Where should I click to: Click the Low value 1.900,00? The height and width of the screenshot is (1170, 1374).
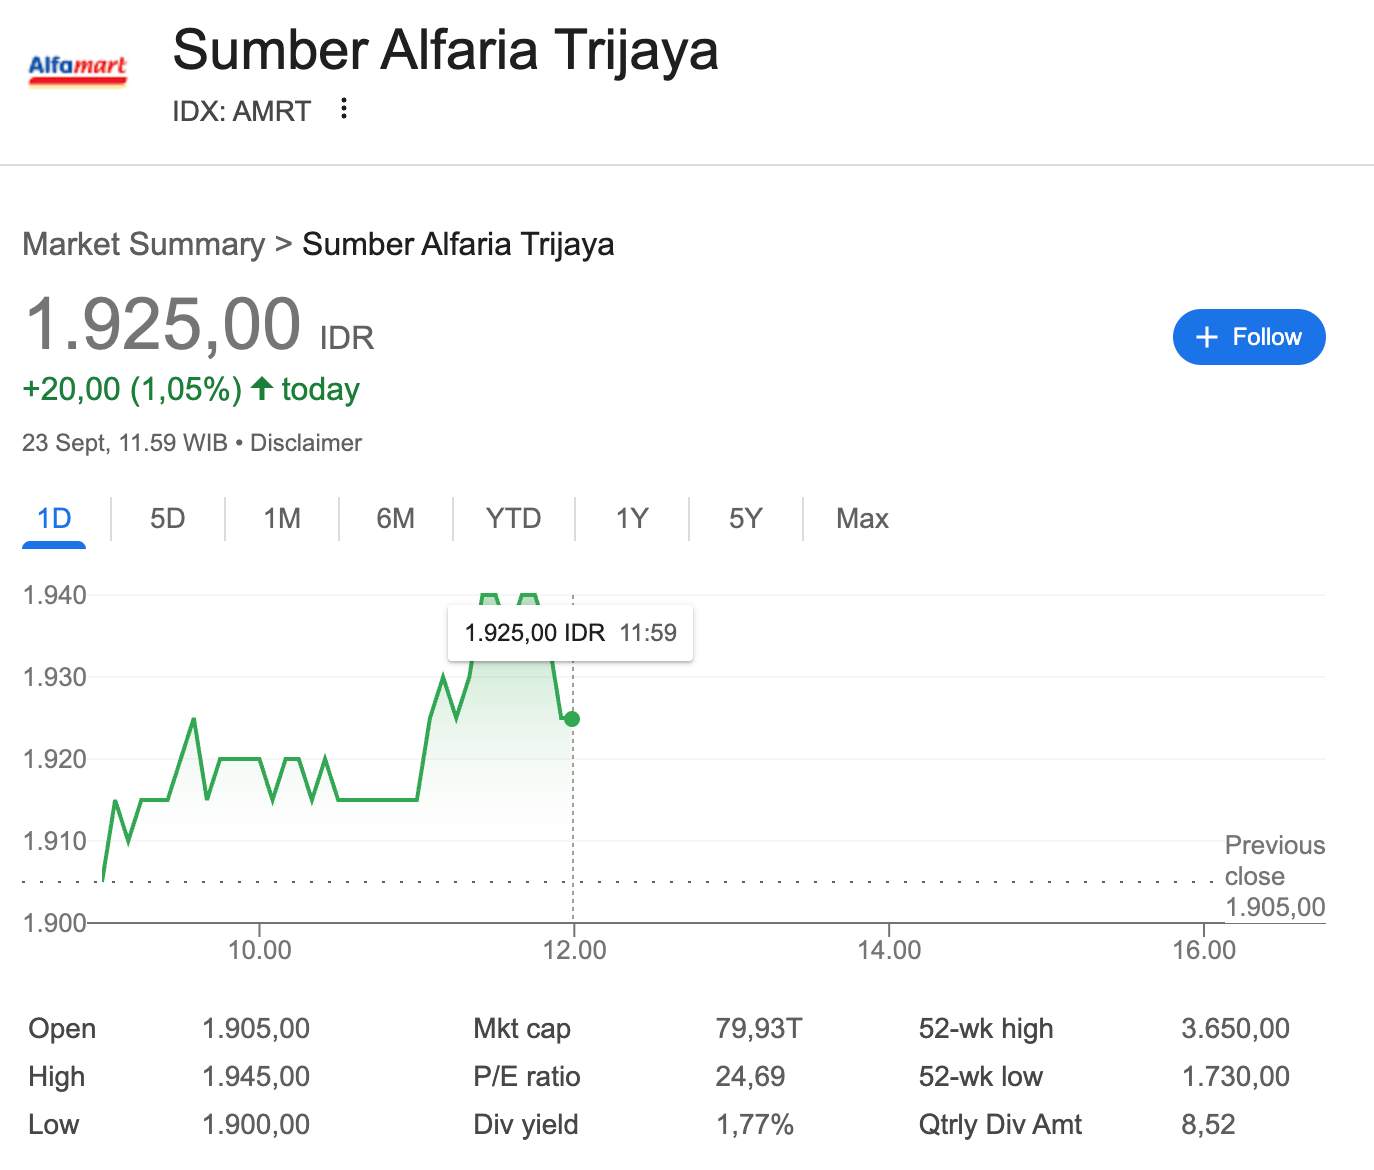[x=256, y=1124]
